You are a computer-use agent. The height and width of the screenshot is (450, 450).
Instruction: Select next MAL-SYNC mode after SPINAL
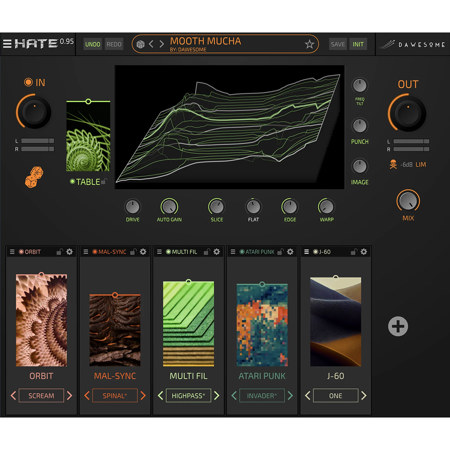[x=143, y=396]
